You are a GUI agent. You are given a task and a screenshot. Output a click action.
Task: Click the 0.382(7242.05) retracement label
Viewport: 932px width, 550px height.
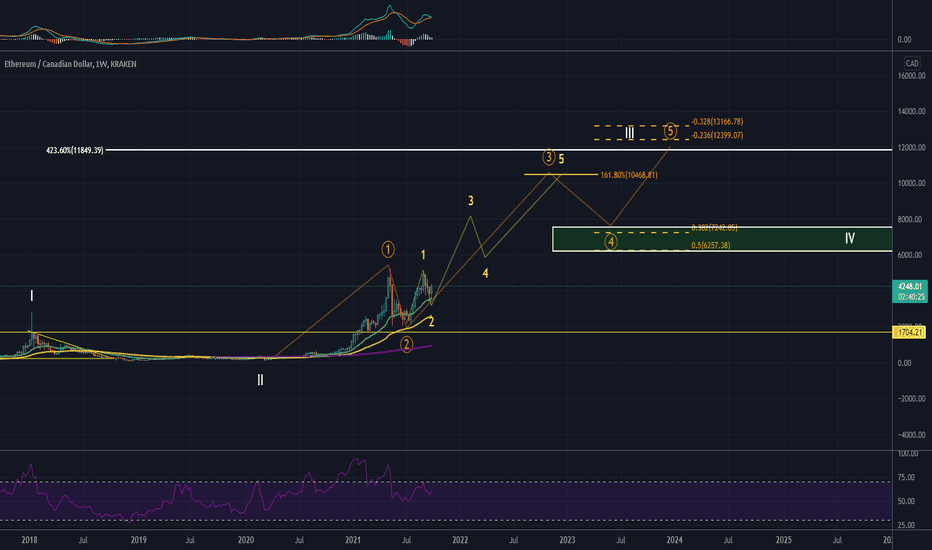click(x=714, y=228)
